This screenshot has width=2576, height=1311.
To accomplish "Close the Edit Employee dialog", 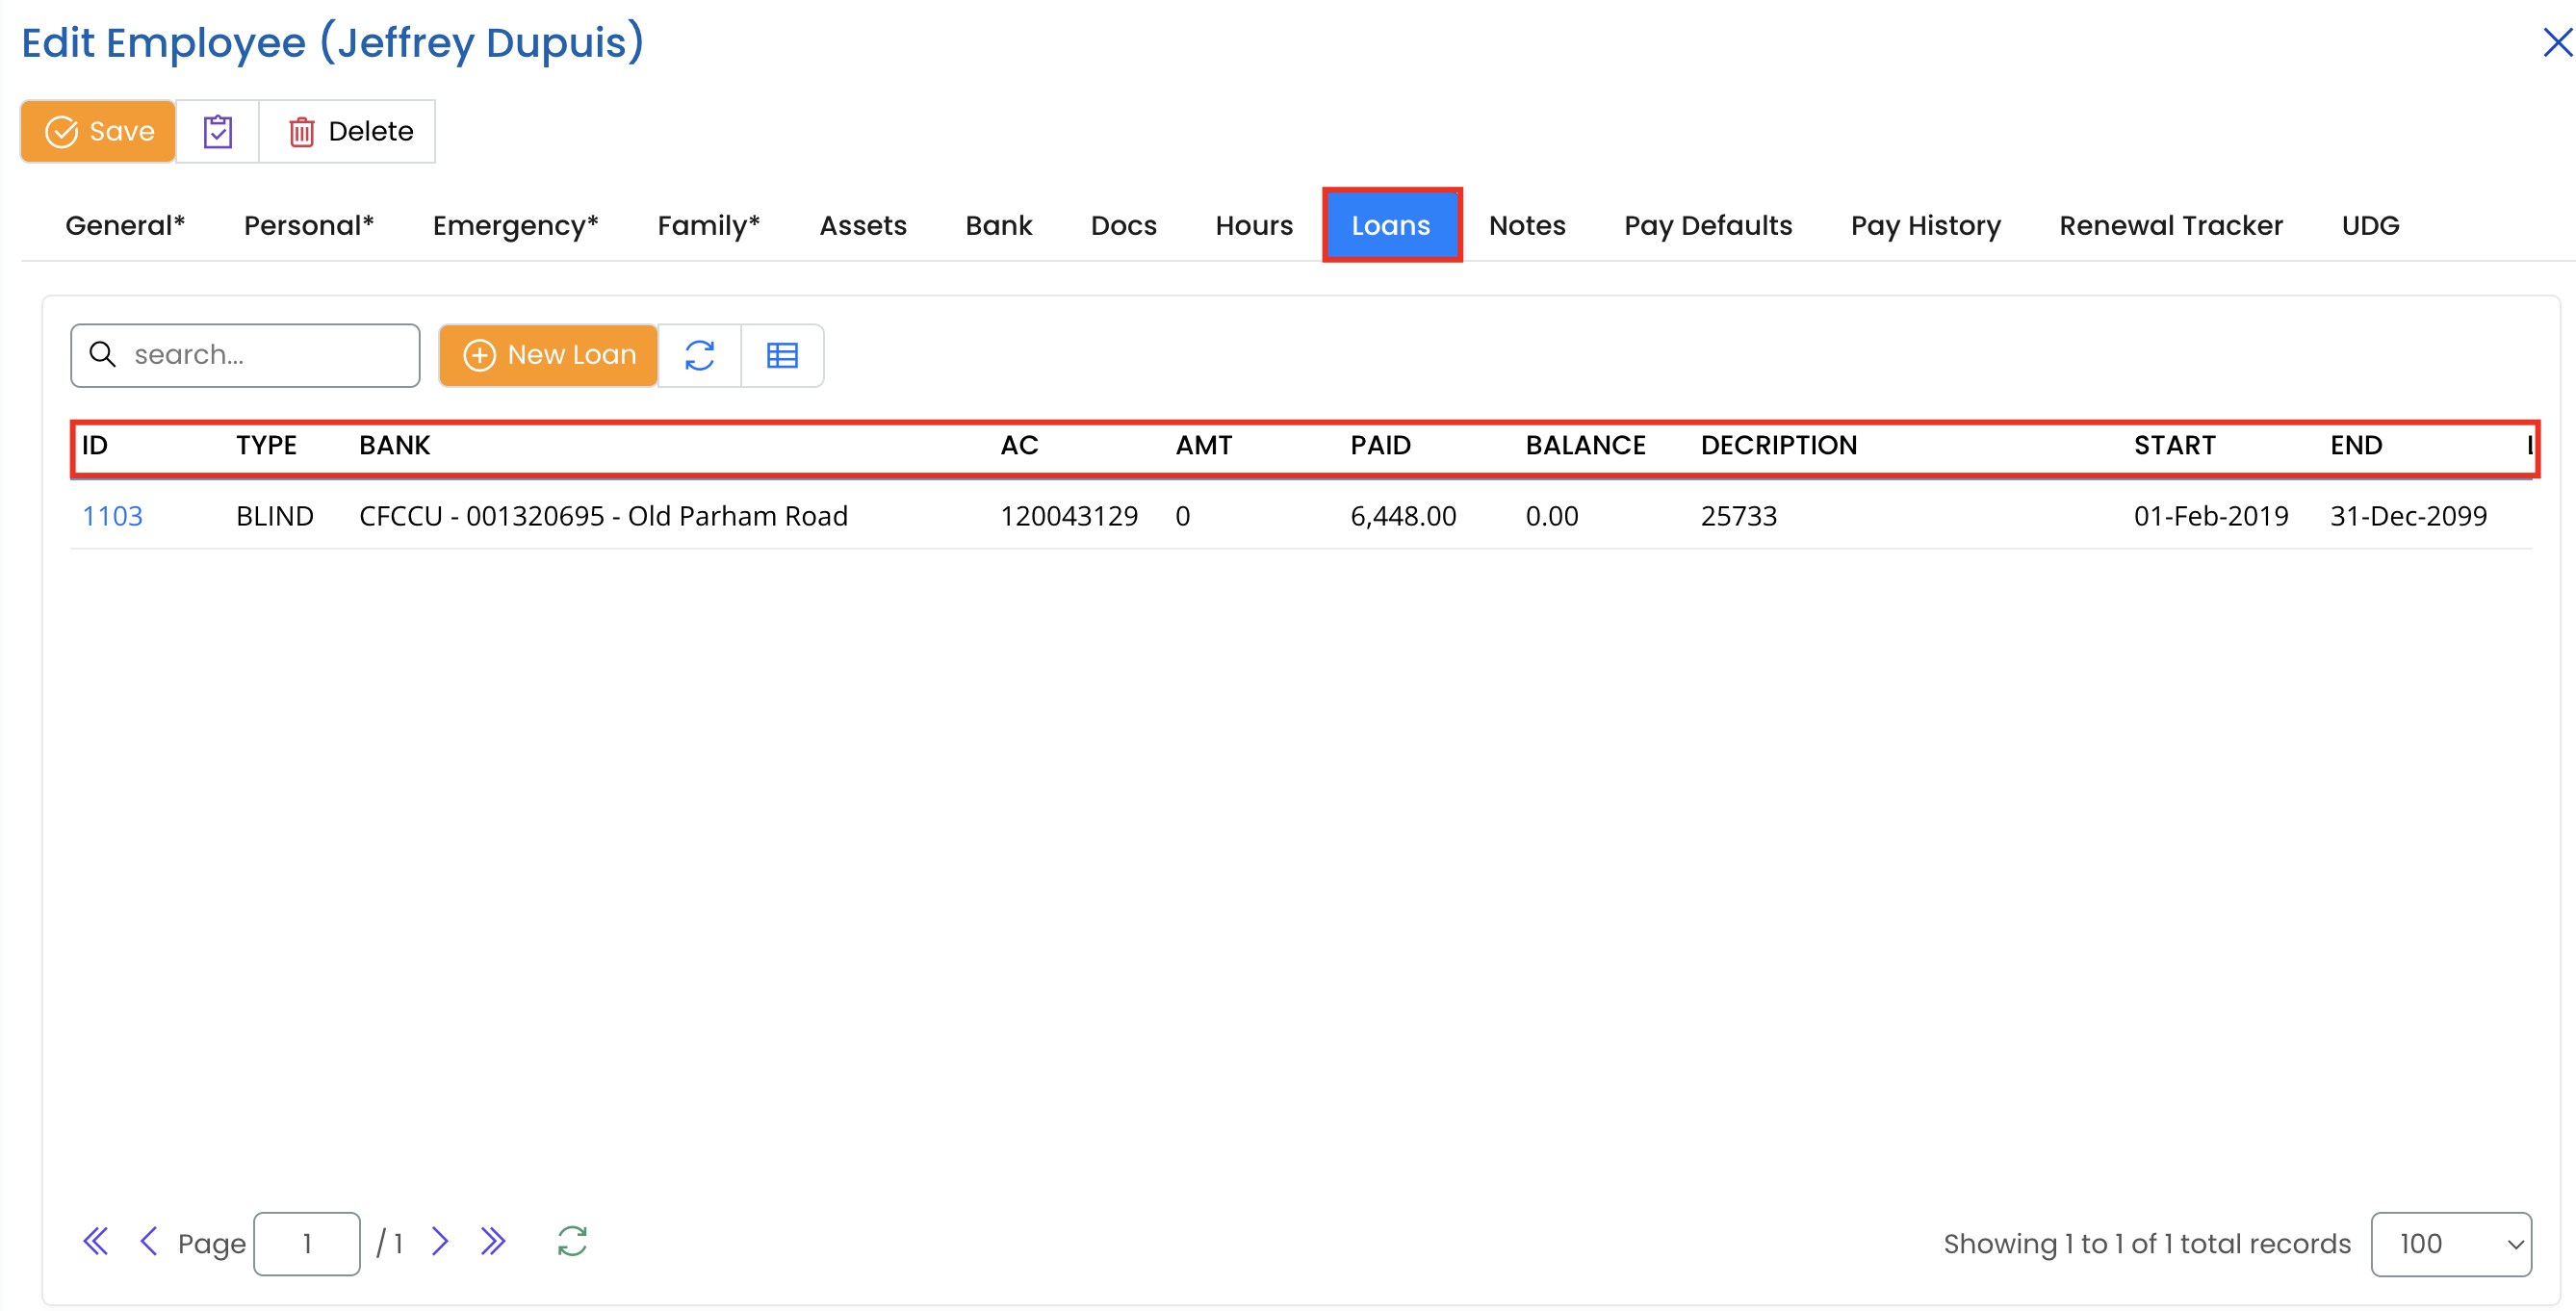I will tap(2557, 42).
